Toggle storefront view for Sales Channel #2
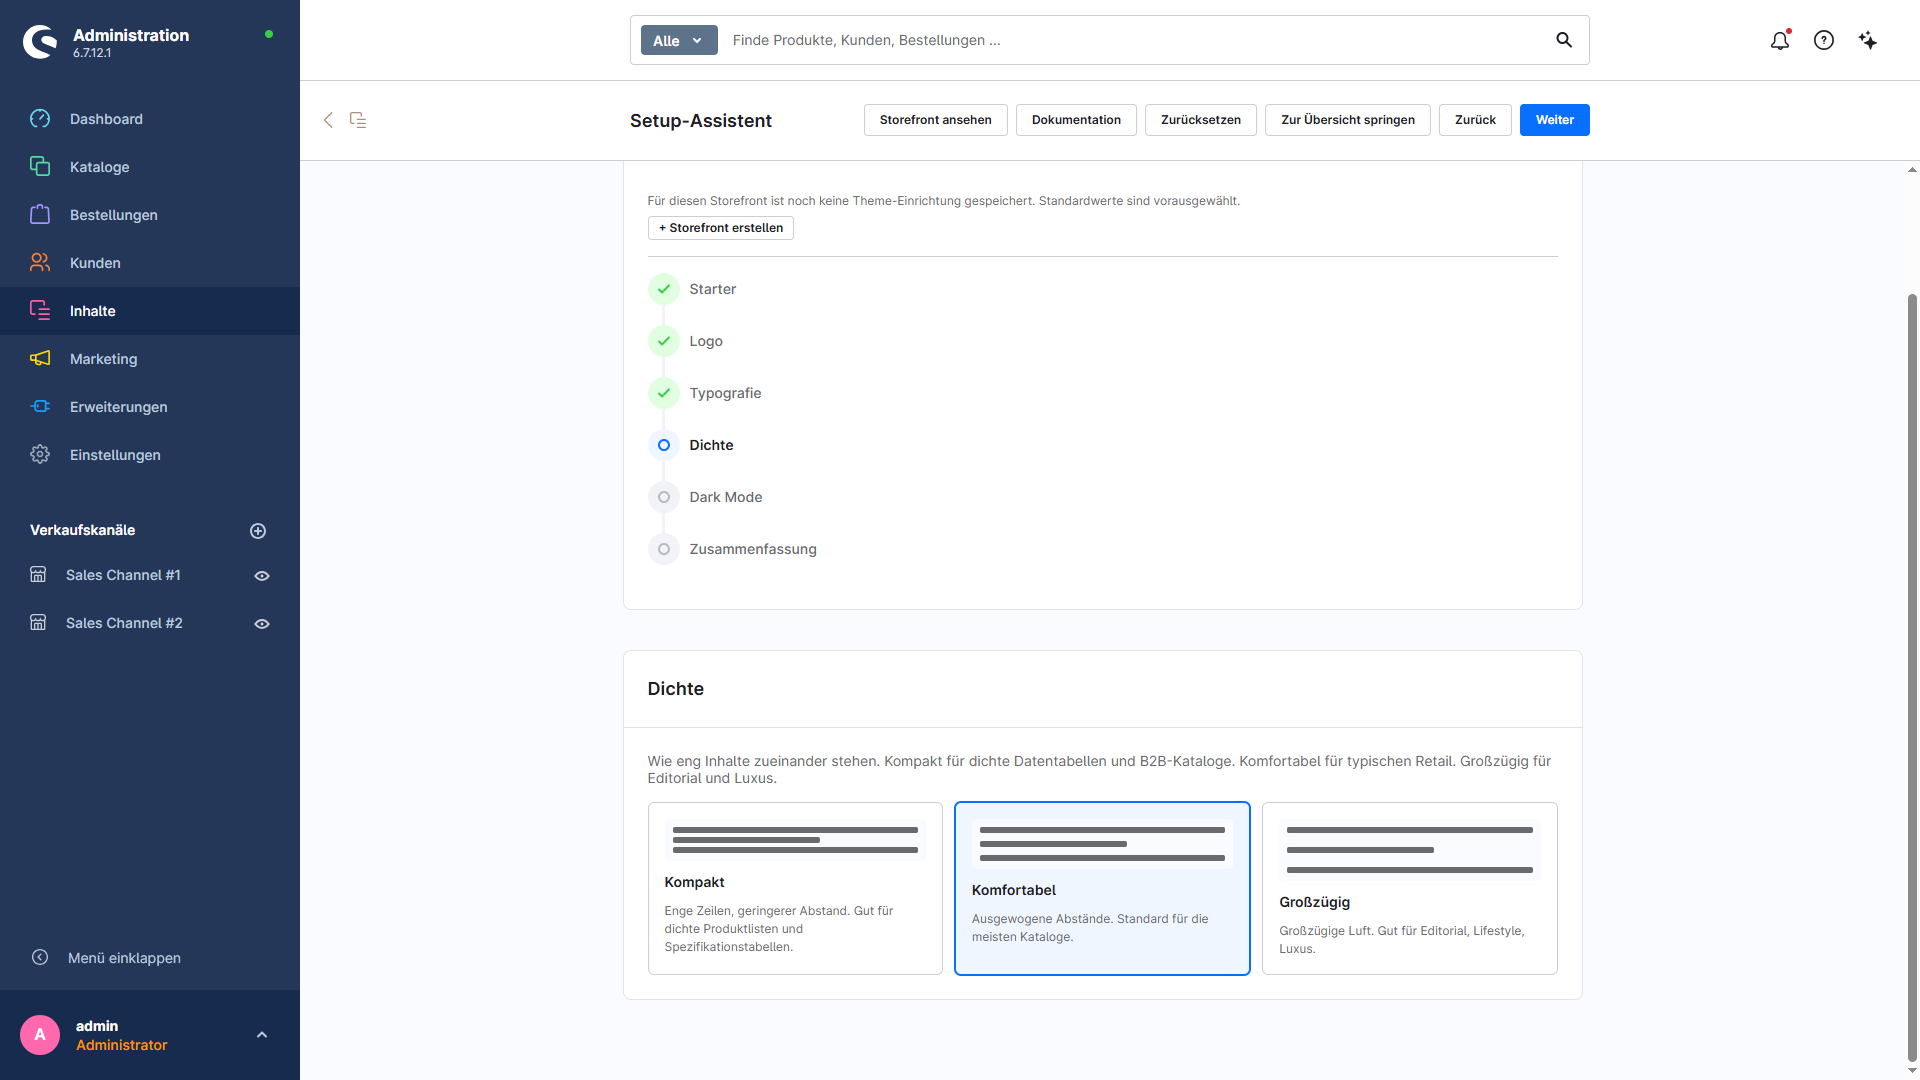The image size is (1920, 1080). point(262,624)
